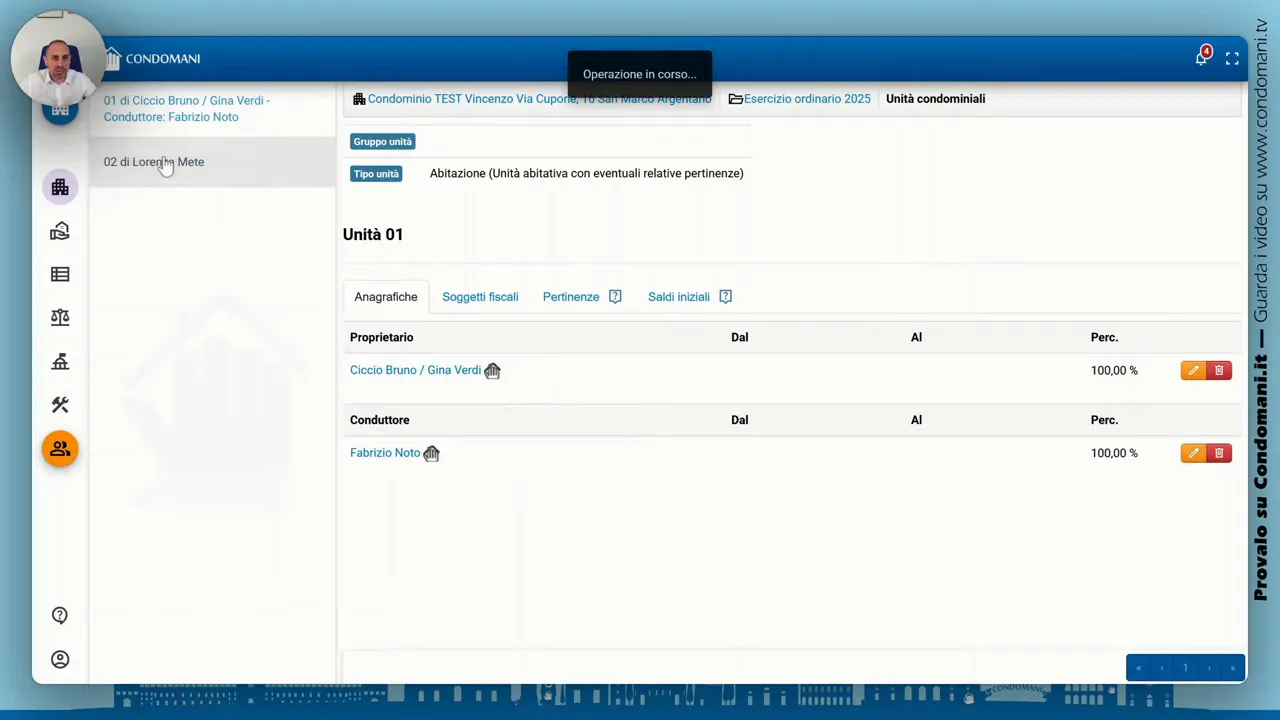Screen dimensions: 1280x720
Task: Open the balance scales sidebar icon
Action: [x=60, y=318]
